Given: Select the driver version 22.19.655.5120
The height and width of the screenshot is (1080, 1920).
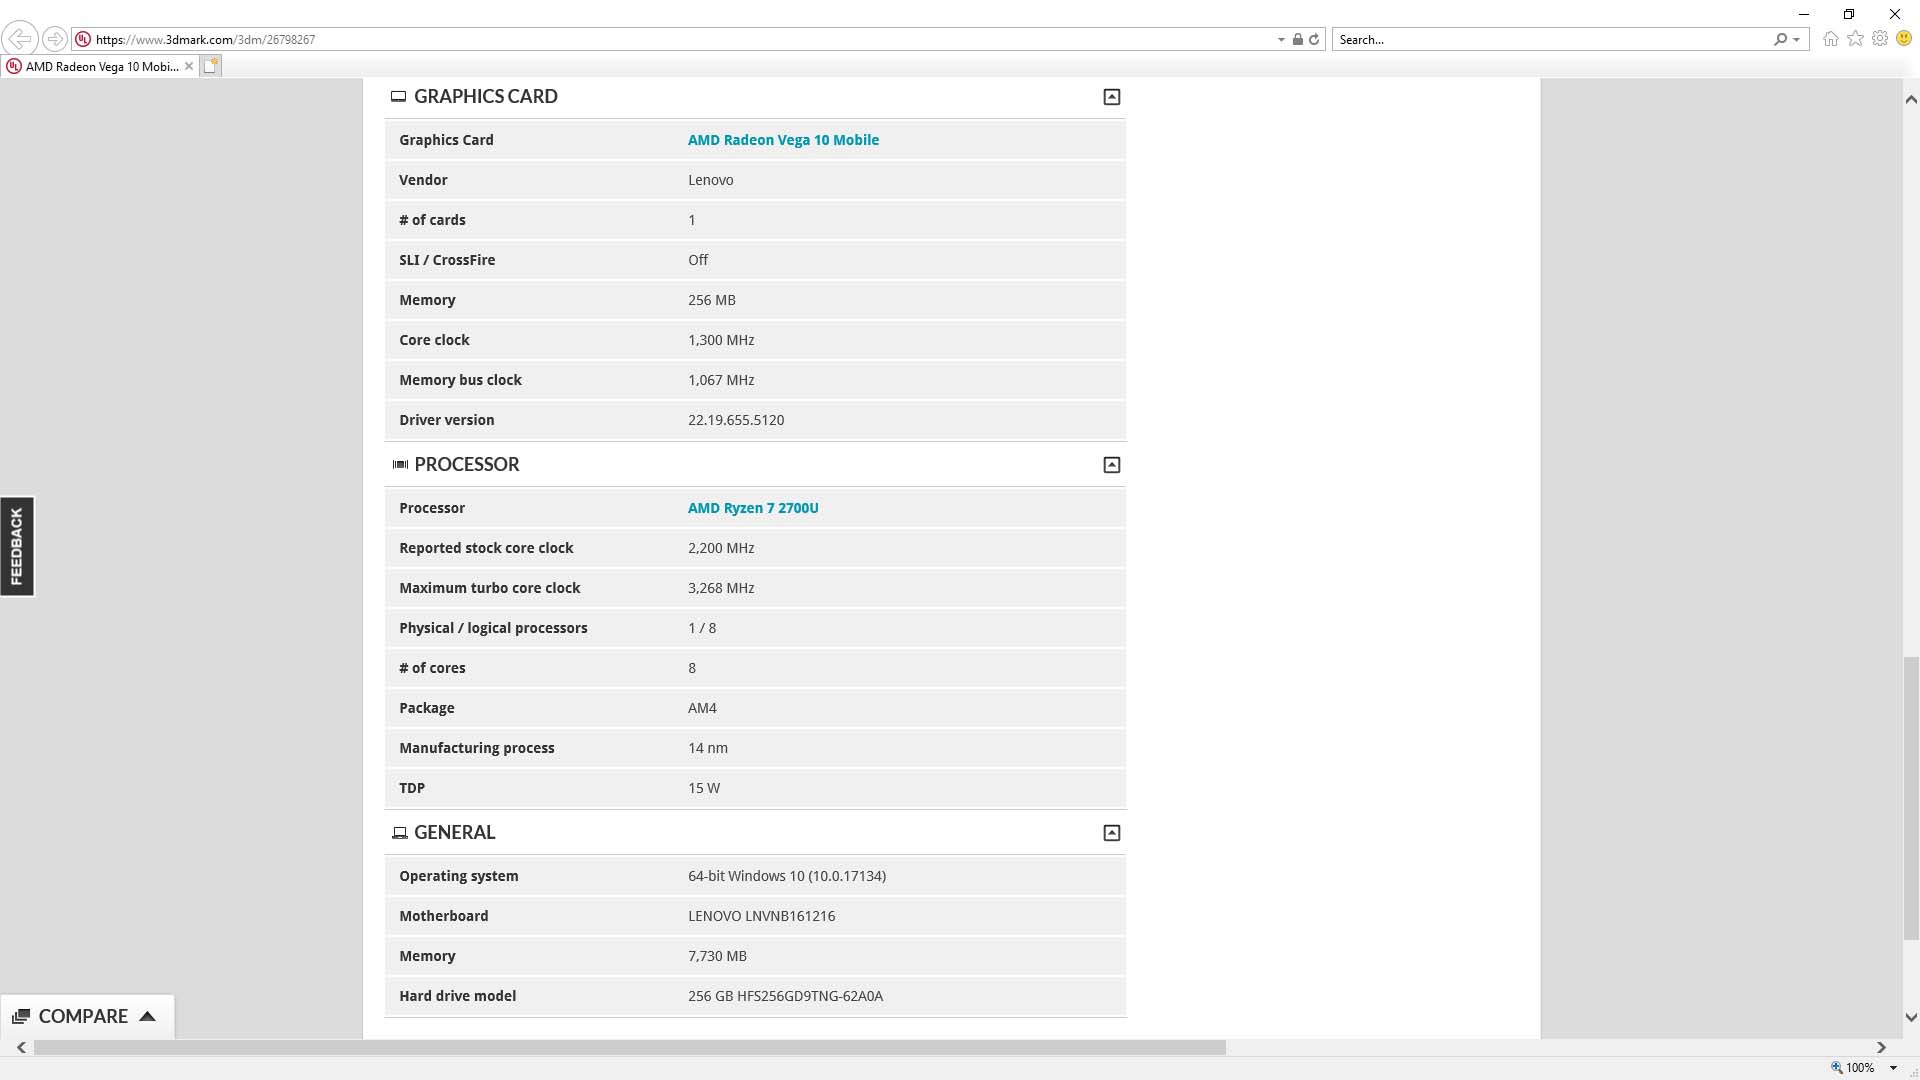Looking at the screenshot, I should [736, 420].
